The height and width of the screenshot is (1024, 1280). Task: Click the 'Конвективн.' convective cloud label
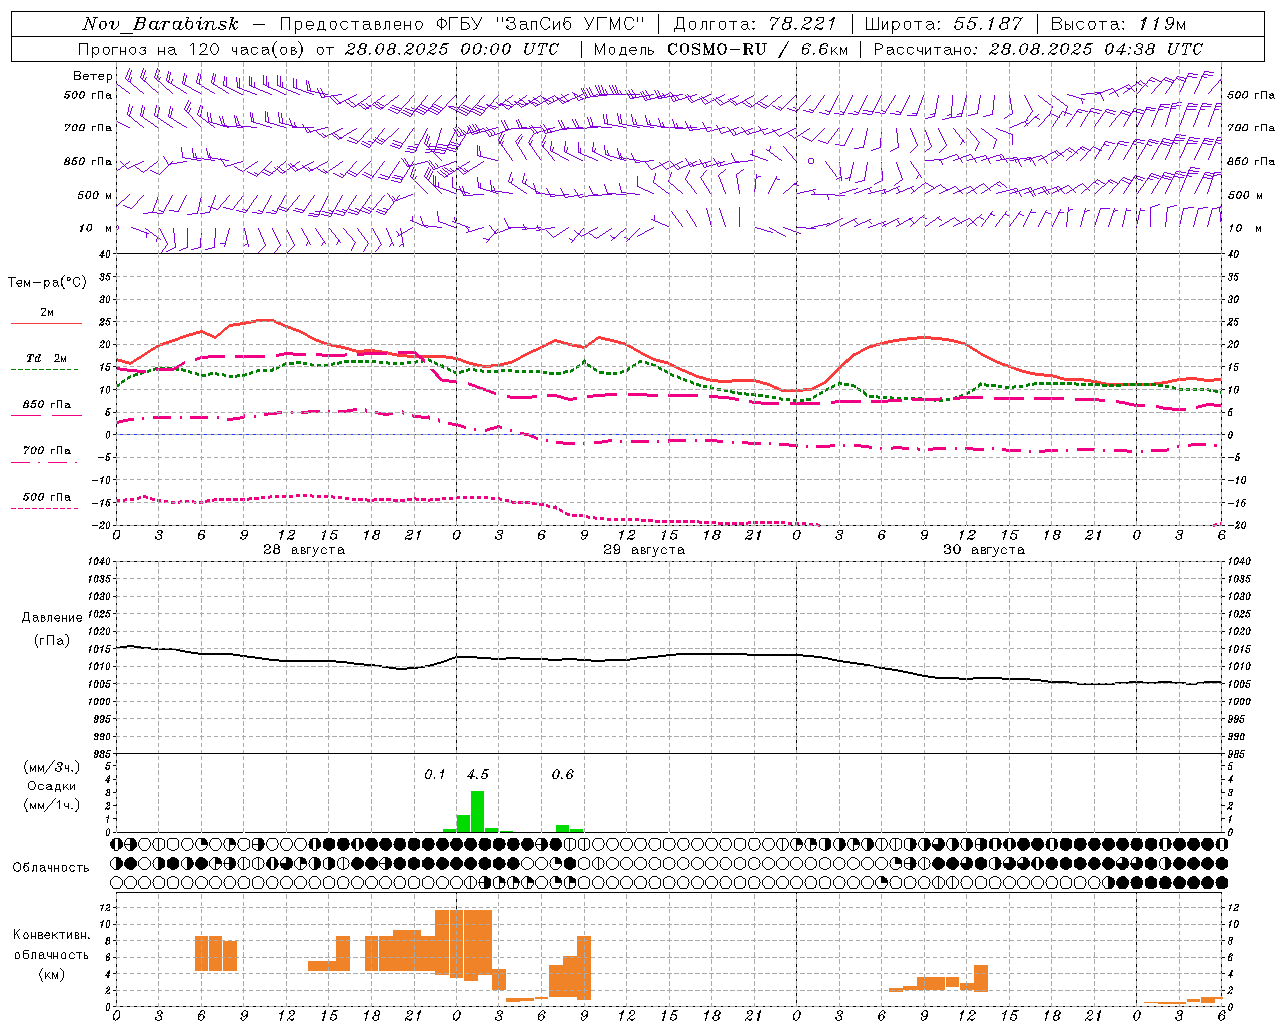coord(51,935)
